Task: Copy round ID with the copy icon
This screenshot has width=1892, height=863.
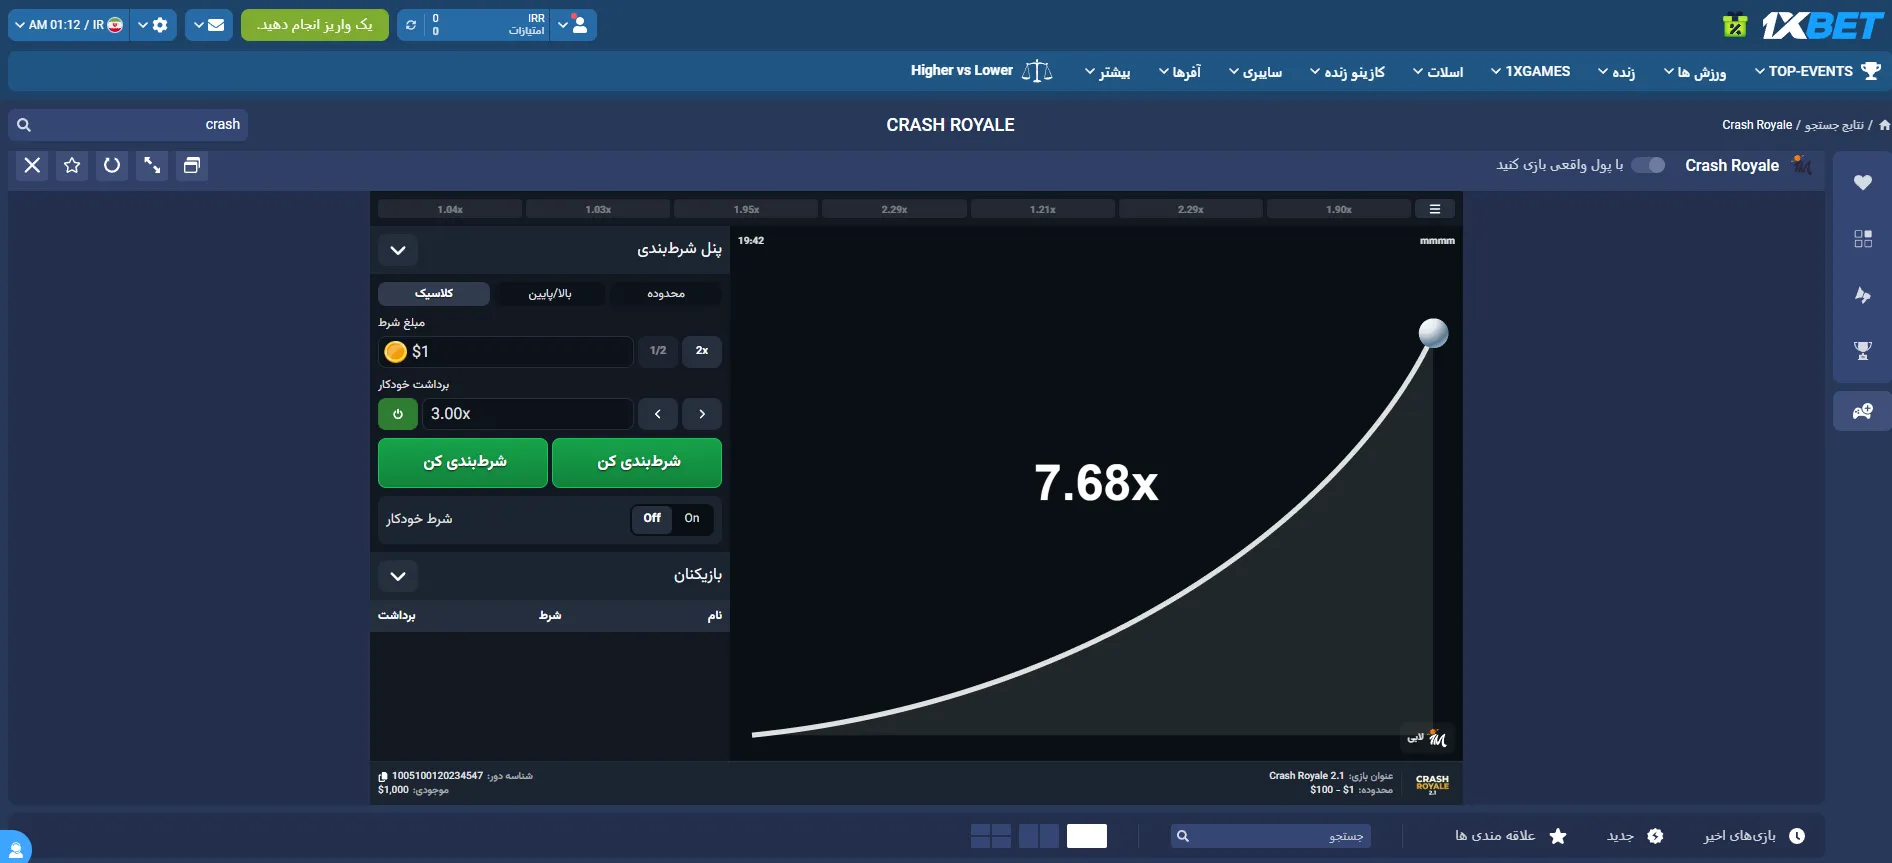Action: click(x=382, y=777)
